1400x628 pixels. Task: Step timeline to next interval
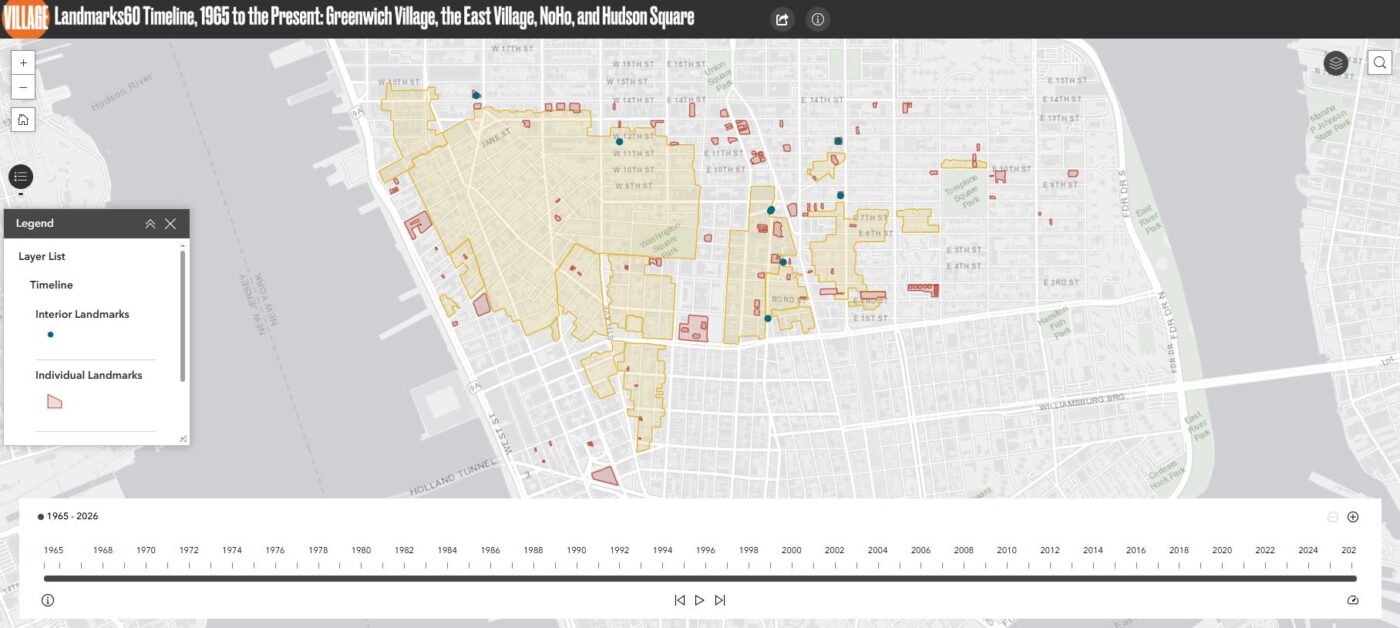click(x=719, y=600)
